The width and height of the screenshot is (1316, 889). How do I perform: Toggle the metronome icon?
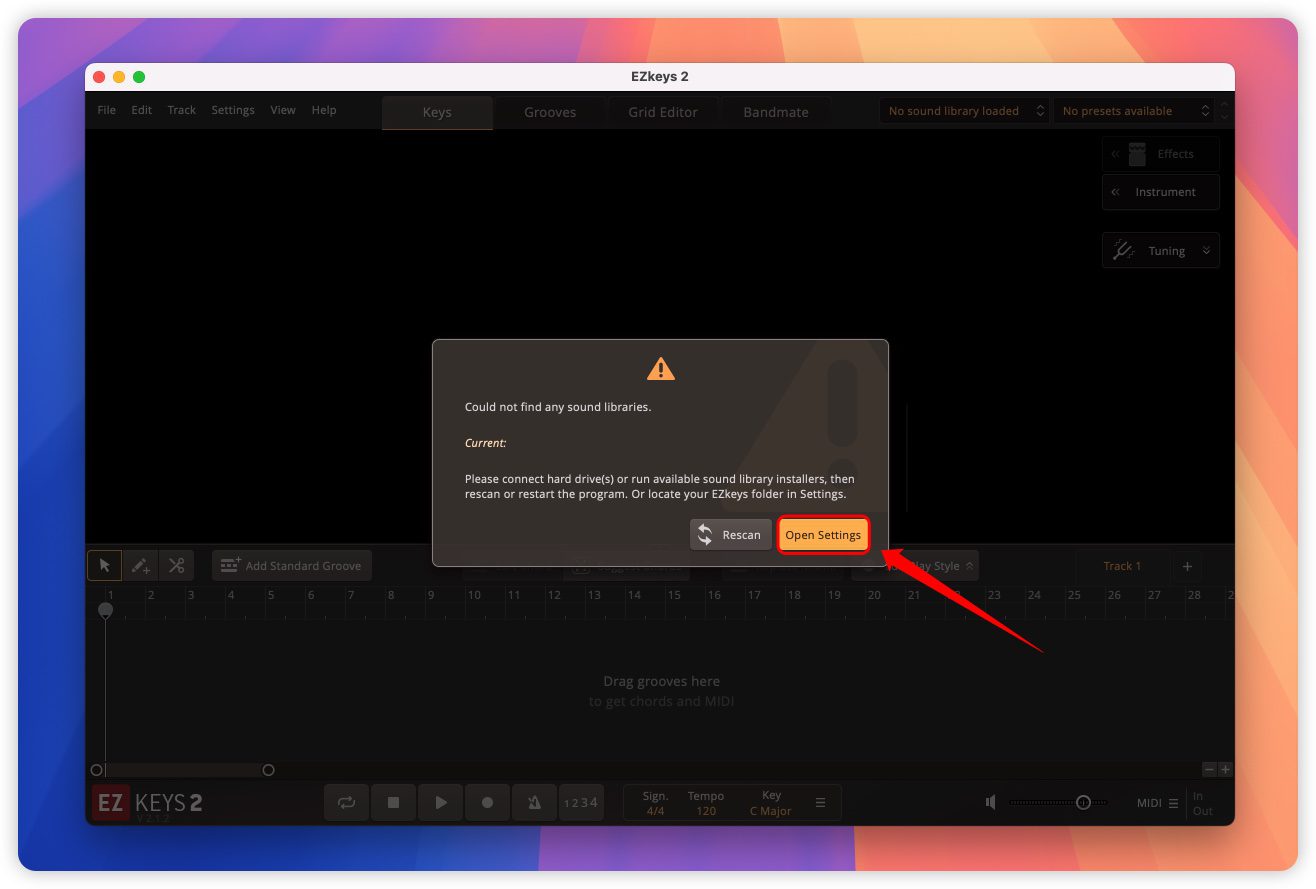[x=535, y=802]
